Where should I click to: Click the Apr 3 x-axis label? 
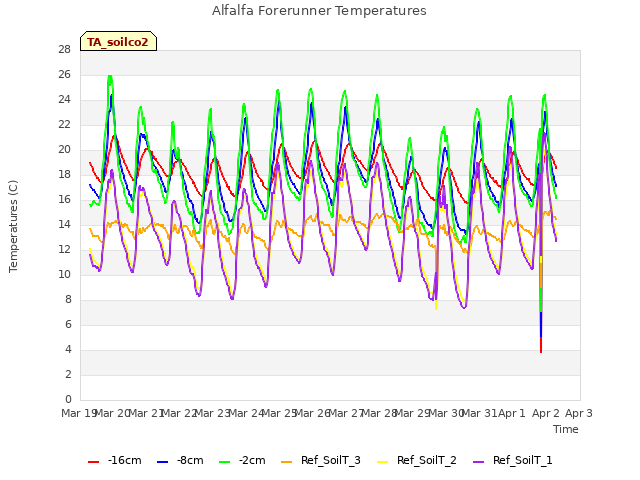[x=579, y=413]
